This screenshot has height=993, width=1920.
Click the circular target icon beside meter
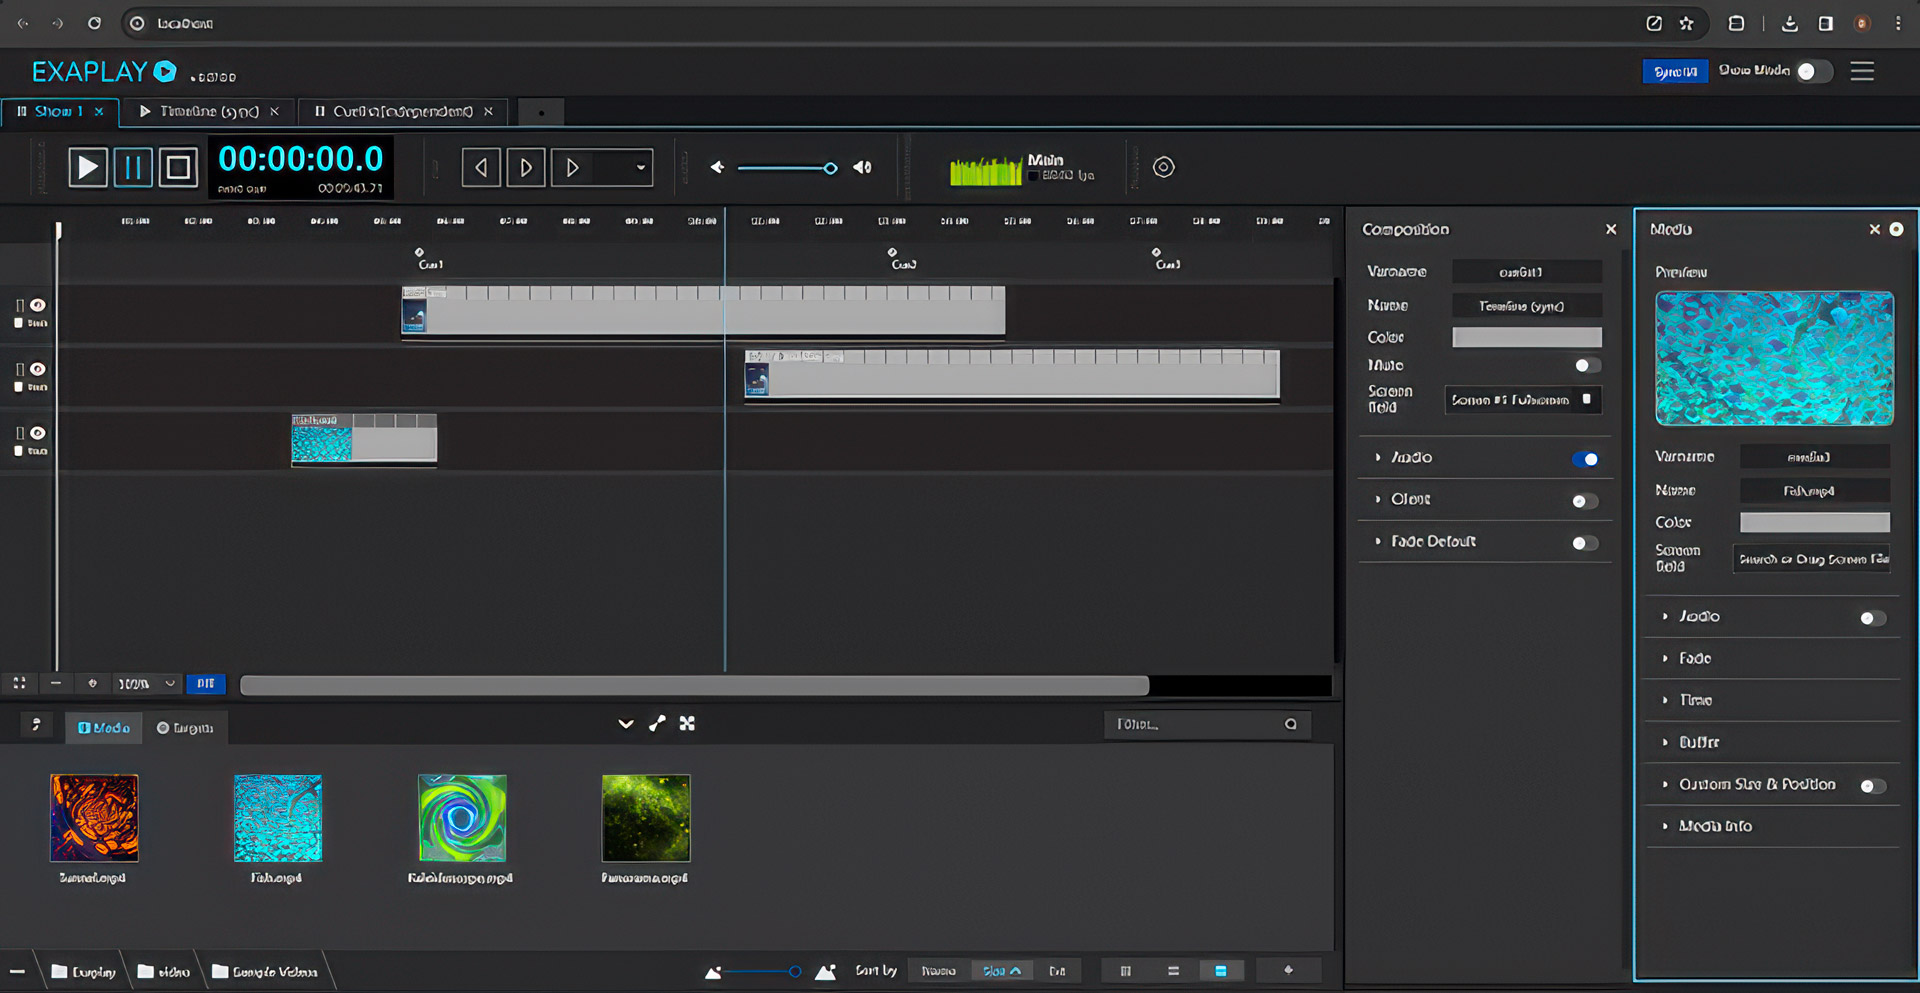(x=1163, y=167)
